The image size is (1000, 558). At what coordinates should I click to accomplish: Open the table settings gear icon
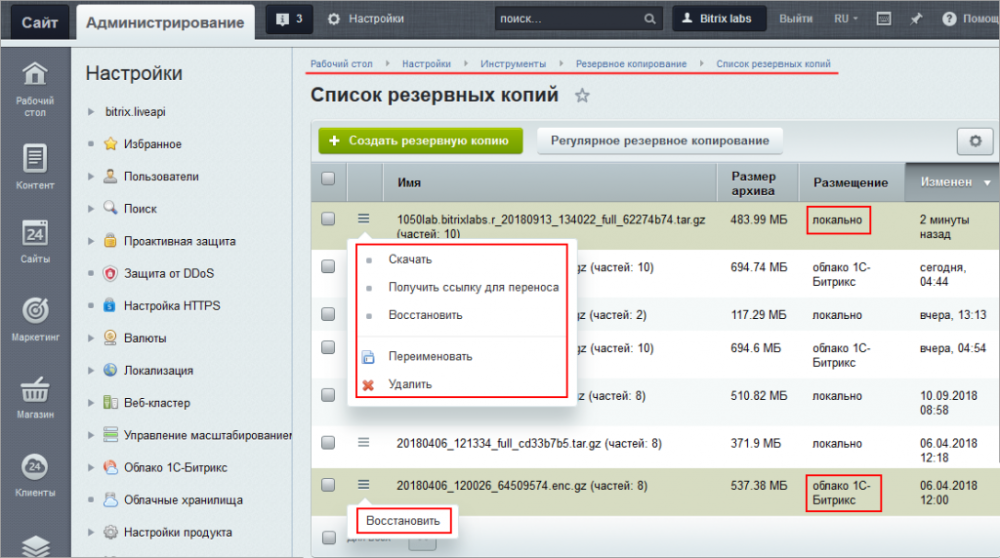tap(975, 142)
